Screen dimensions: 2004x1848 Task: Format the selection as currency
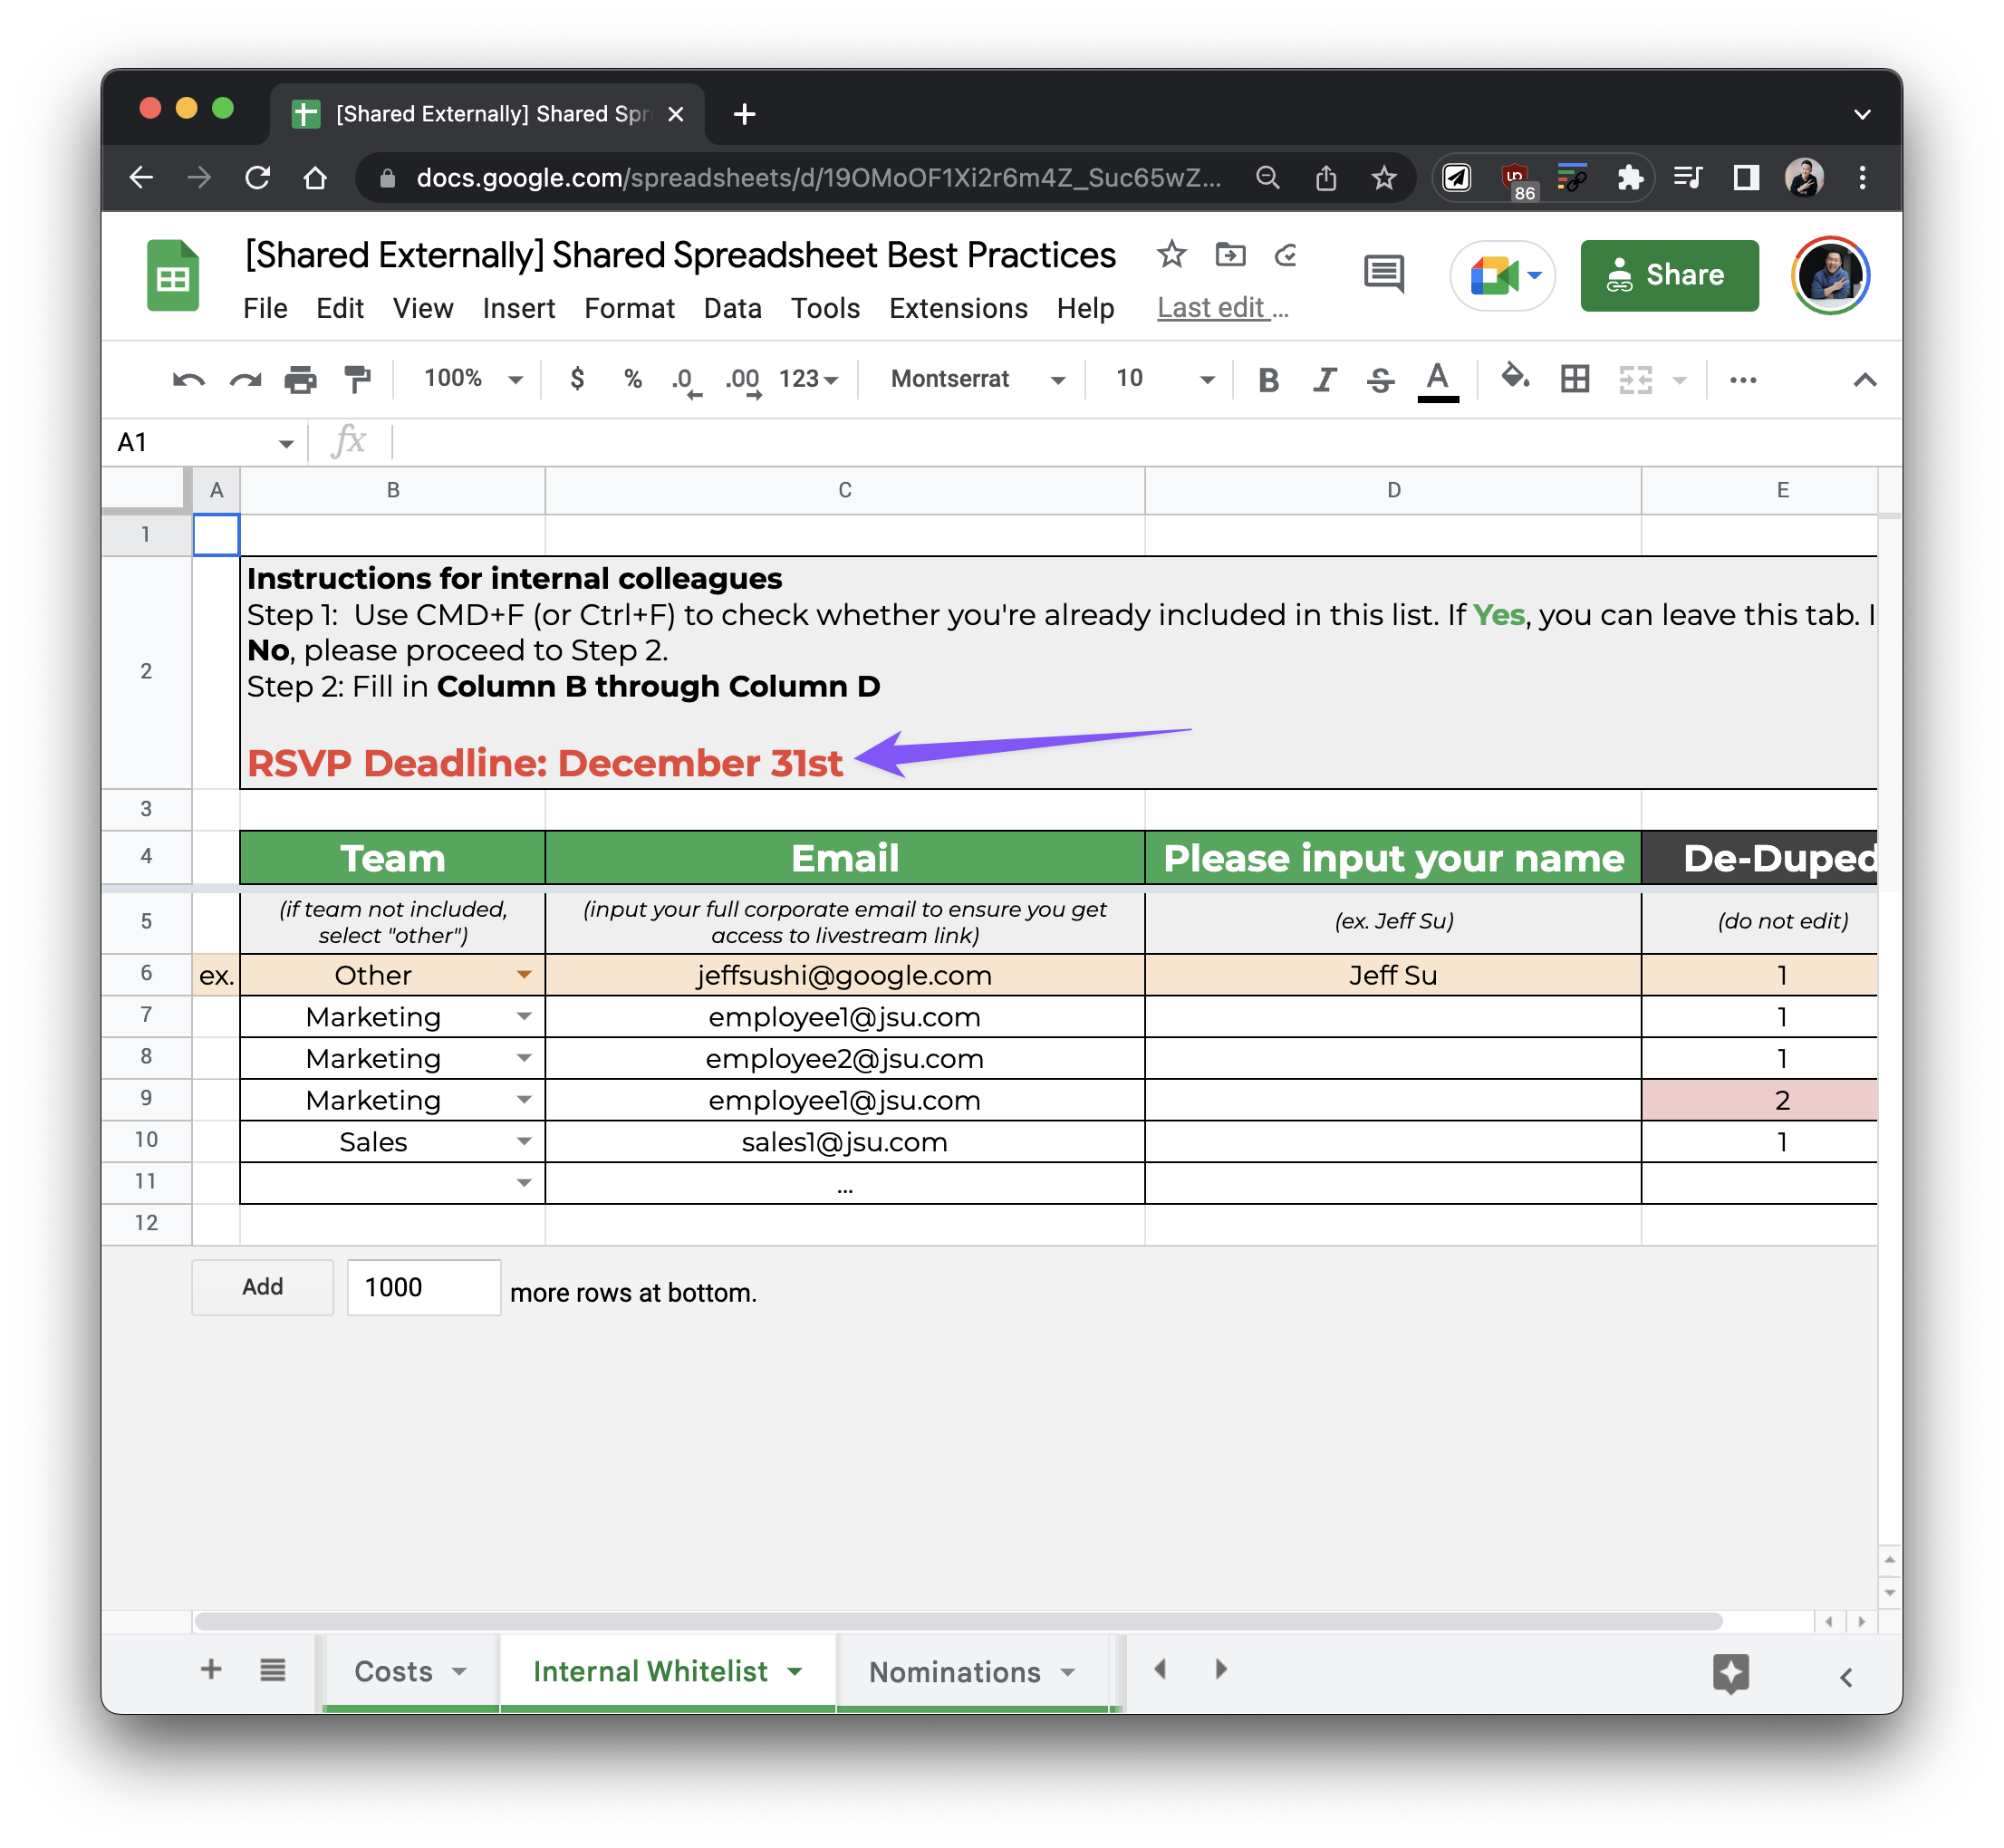click(577, 379)
